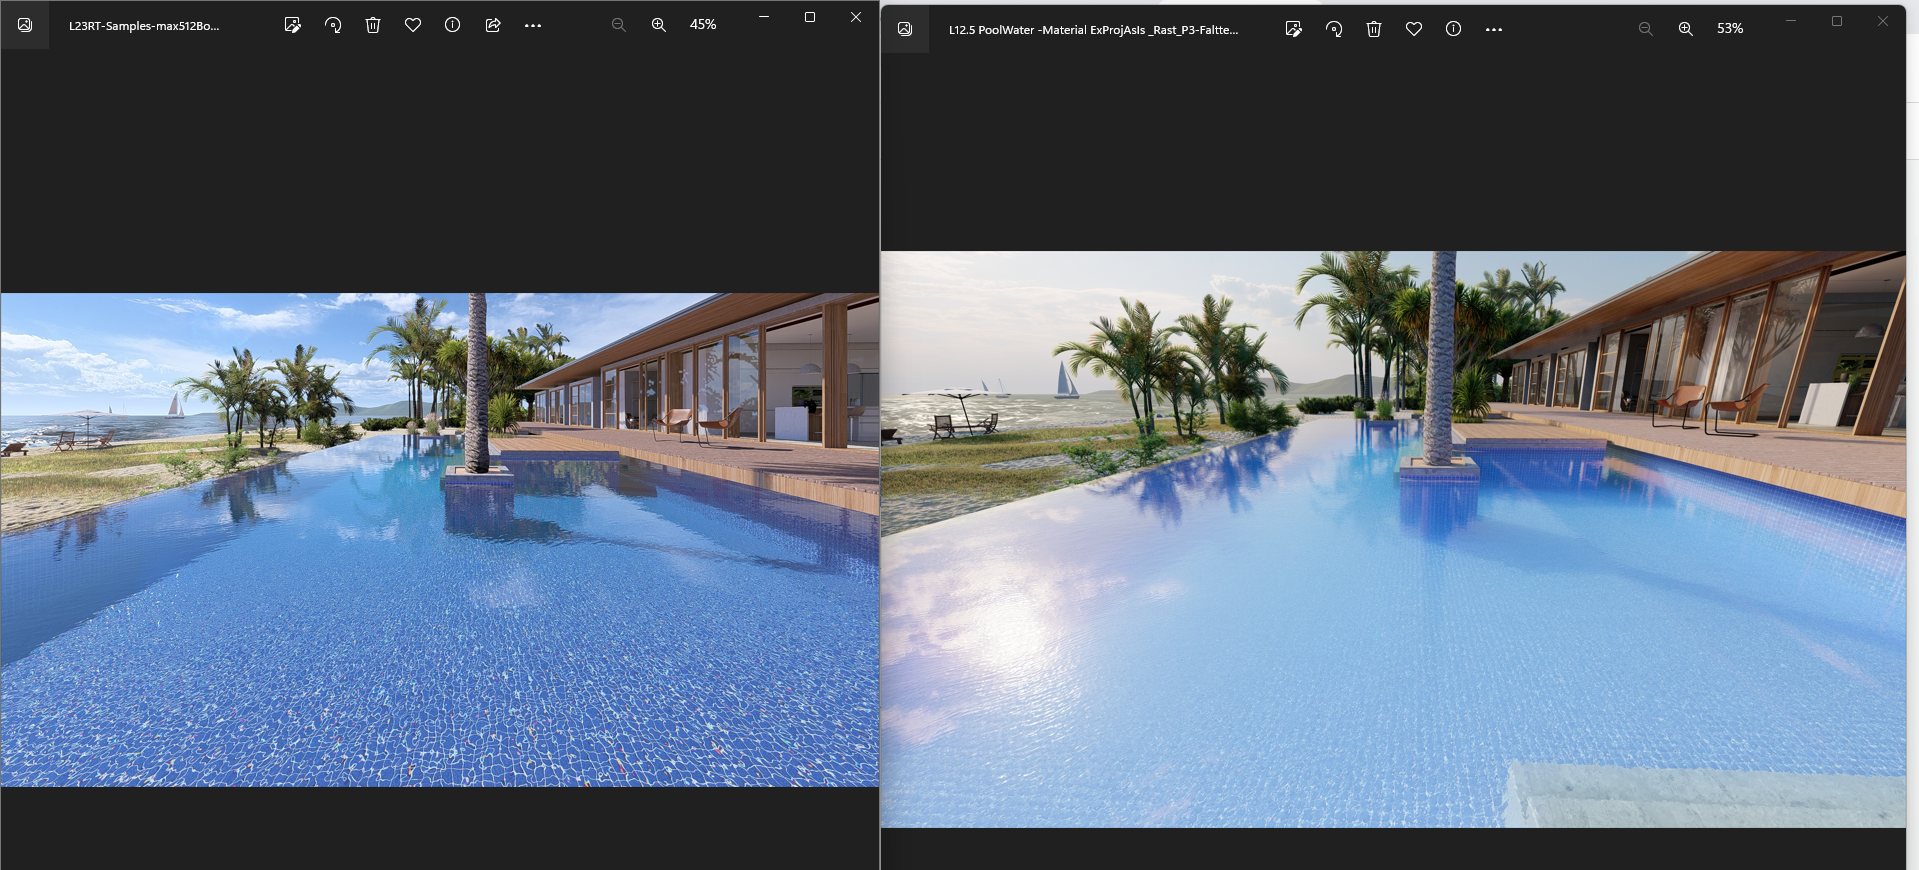Click the 45% zoom level indicator
The height and width of the screenshot is (870, 1919).
pos(703,25)
